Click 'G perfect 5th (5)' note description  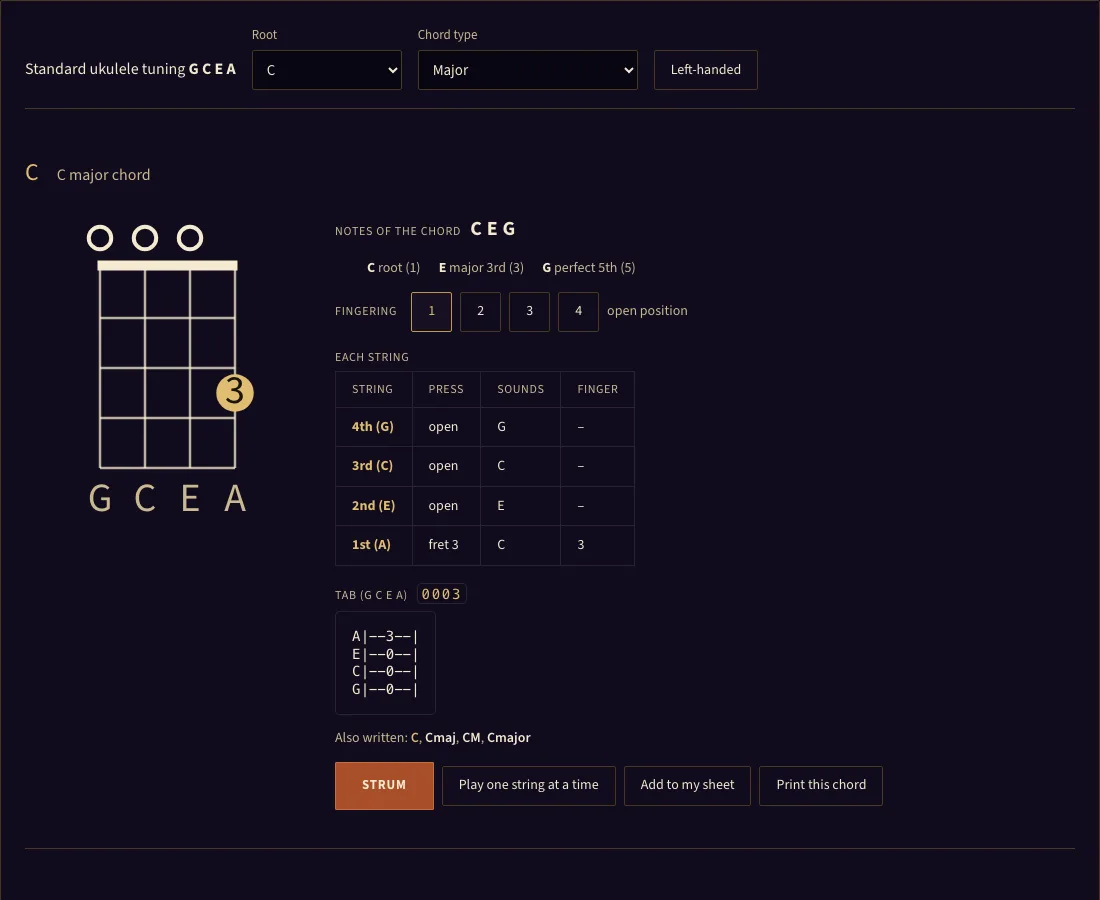point(589,268)
